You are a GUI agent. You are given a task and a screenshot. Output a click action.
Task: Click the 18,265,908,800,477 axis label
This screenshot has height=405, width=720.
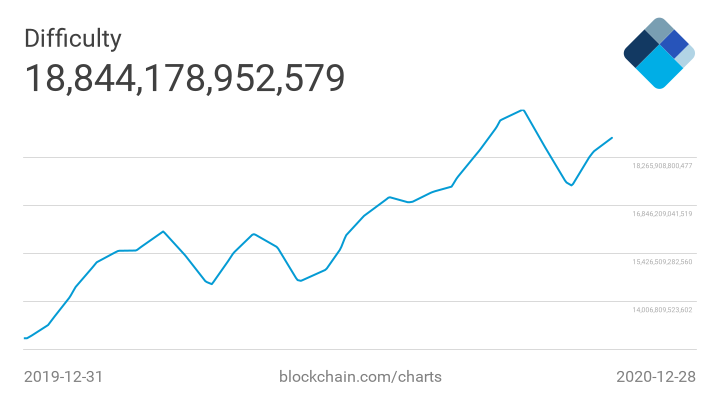tap(662, 165)
